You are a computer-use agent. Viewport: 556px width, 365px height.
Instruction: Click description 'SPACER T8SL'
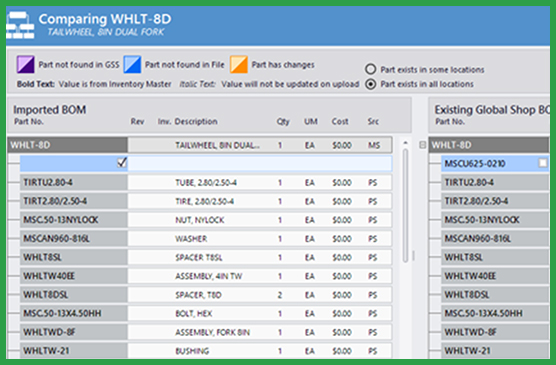[x=199, y=258]
